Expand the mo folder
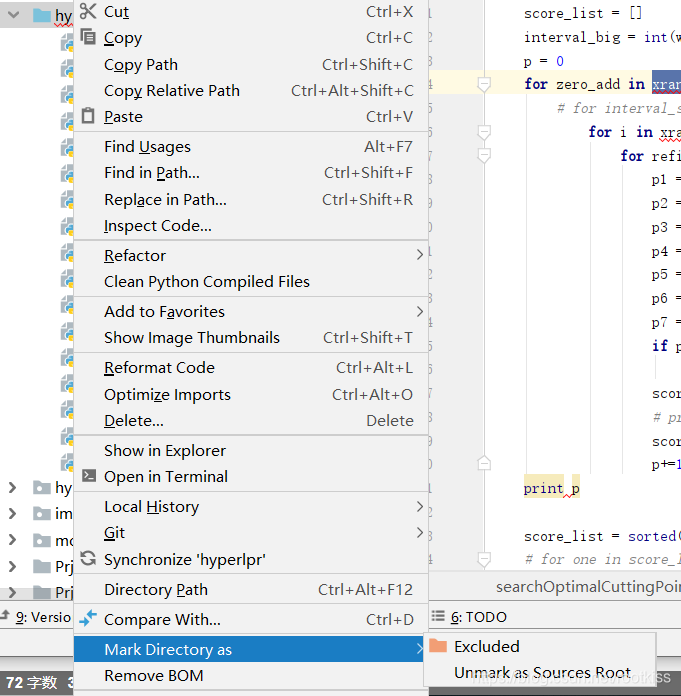 point(12,540)
